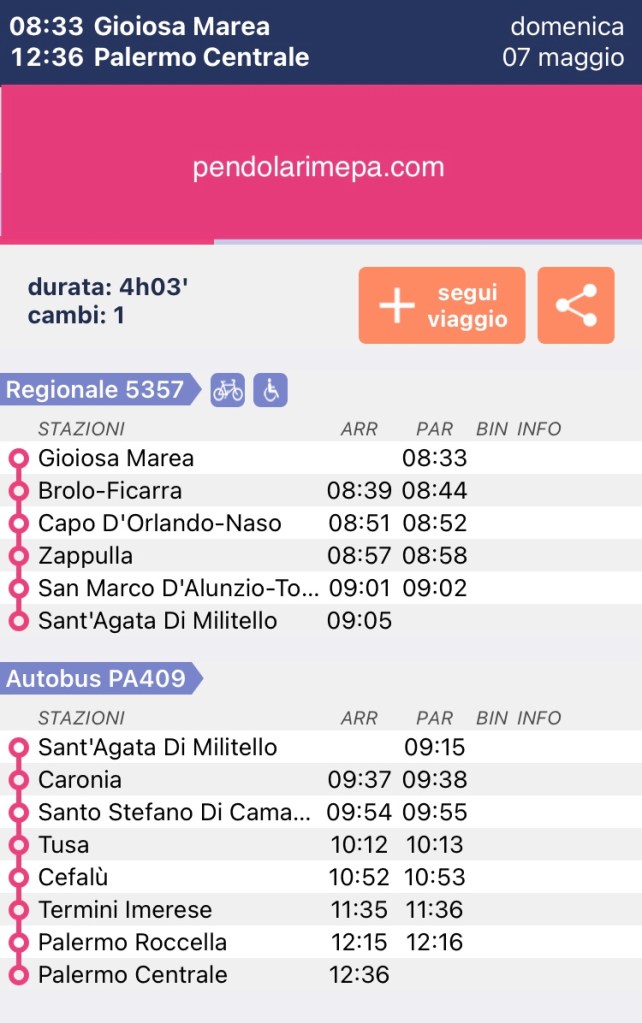Tap the wheelchair accessibility icon
This screenshot has height=1023, width=642.
[270, 390]
